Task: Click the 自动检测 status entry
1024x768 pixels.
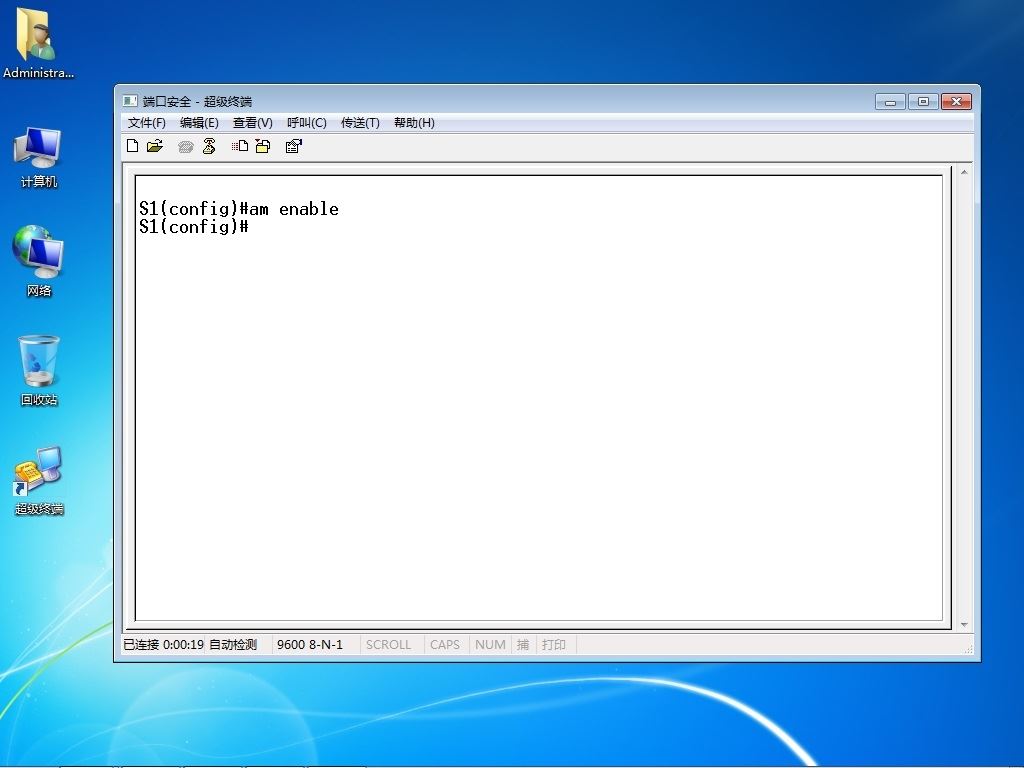Action: coord(232,645)
